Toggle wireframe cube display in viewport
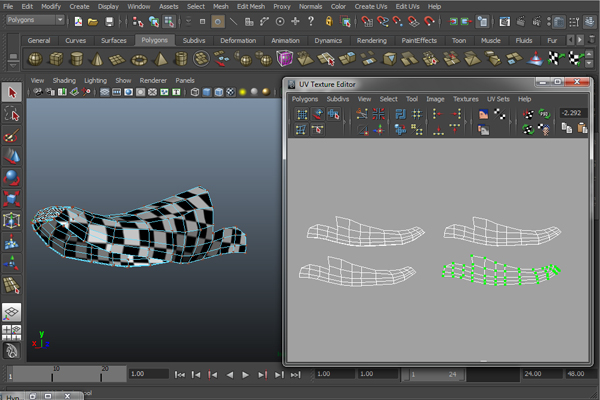 pyautogui.click(x=195, y=92)
